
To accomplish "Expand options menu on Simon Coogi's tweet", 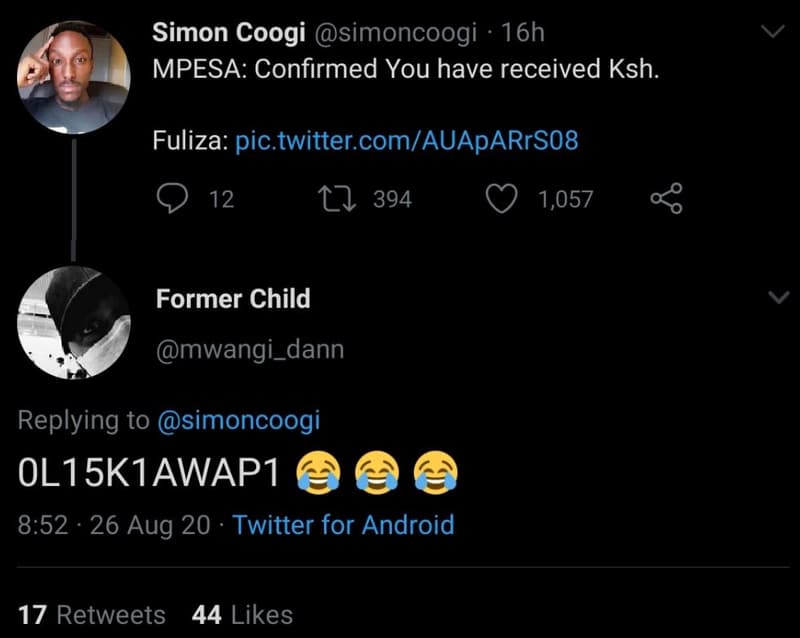I will tap(776, 30).
